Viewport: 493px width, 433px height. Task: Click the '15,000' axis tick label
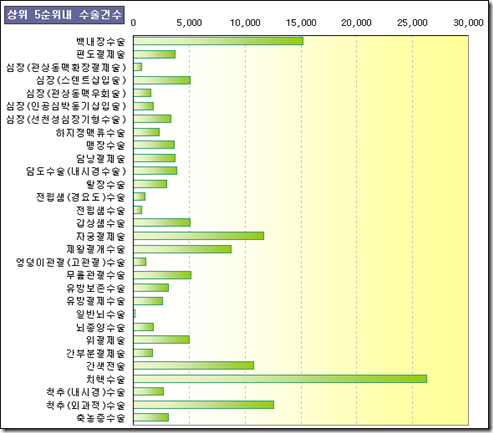click(301, 23)
